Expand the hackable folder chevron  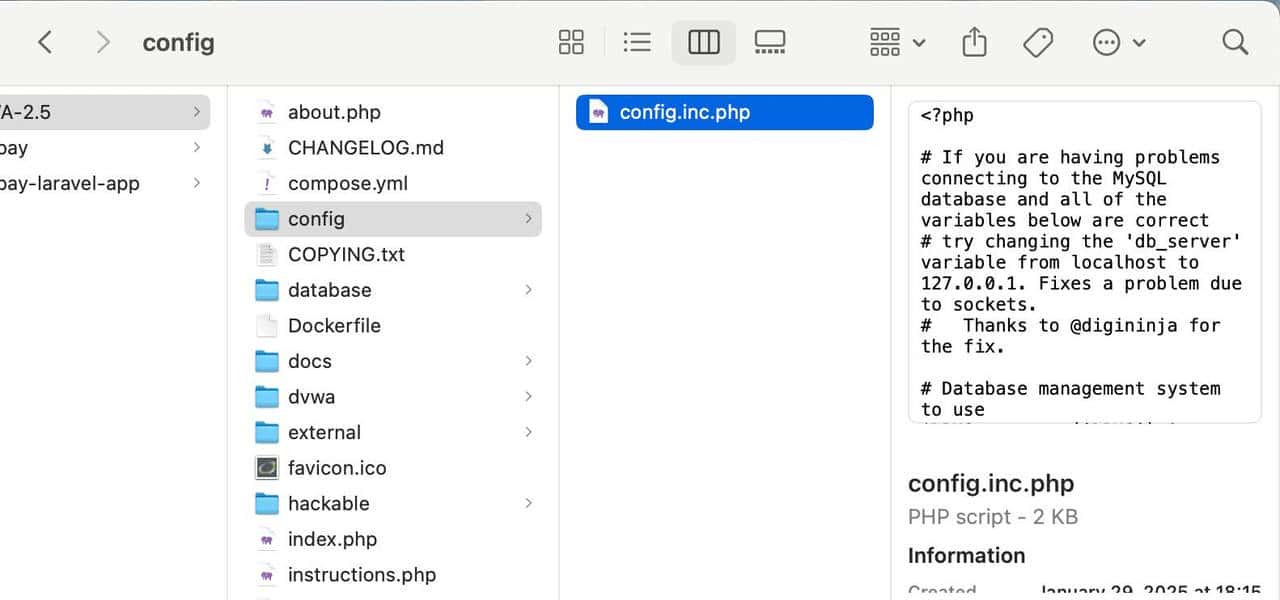pos(528,503)
